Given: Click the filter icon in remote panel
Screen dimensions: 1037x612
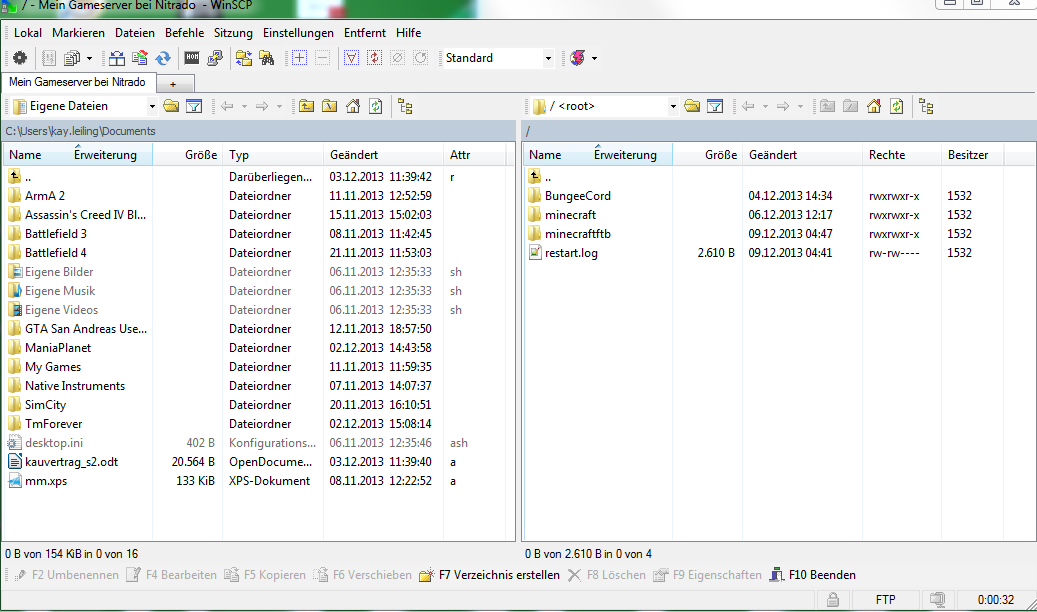Looking at the screenshot, I should pos(715,106).
